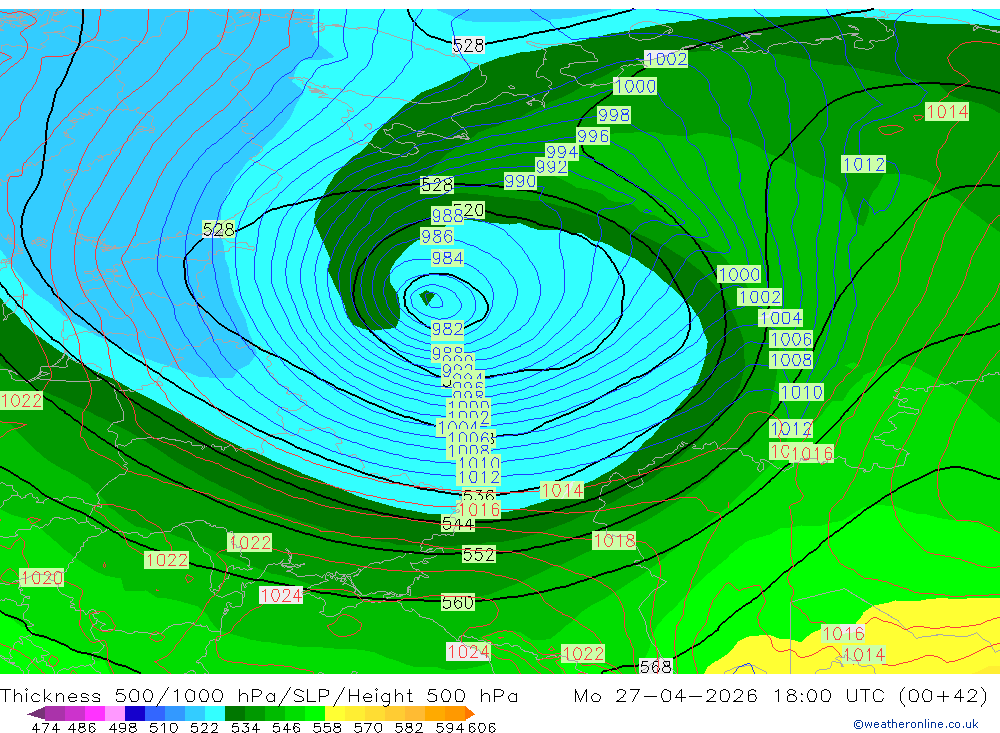Click the purple arrow at the legend's left end
Screen dimensions: 1000x733
point(36,713)
